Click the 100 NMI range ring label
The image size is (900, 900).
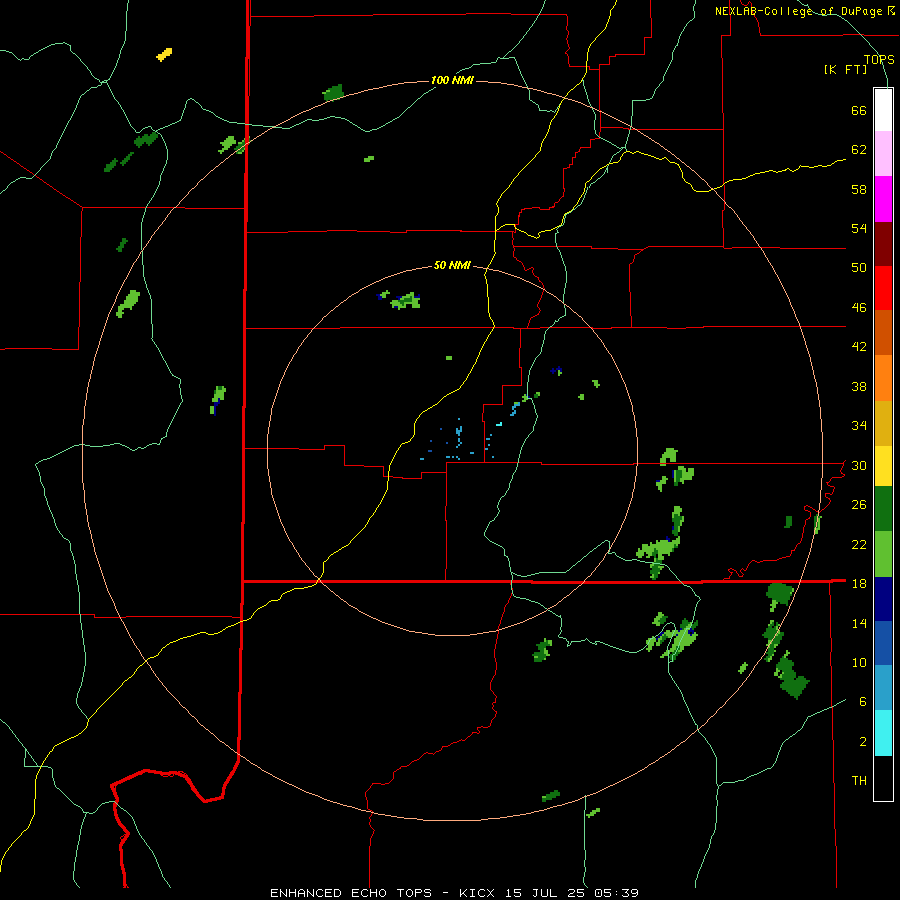click(452, 80)
